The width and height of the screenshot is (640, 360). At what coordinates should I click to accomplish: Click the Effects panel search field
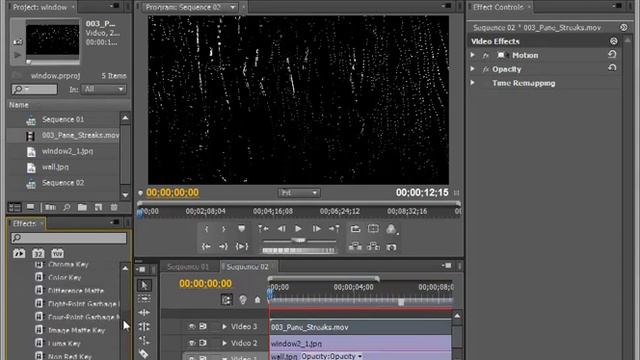69,238
